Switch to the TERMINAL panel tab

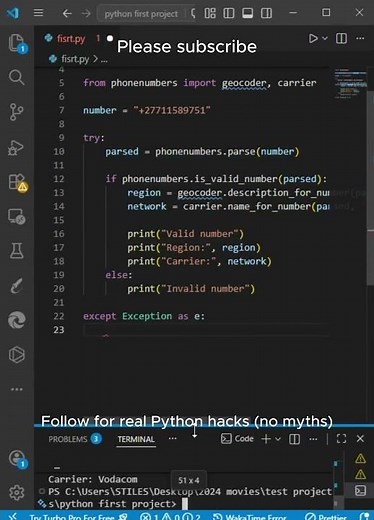[136, 439]
